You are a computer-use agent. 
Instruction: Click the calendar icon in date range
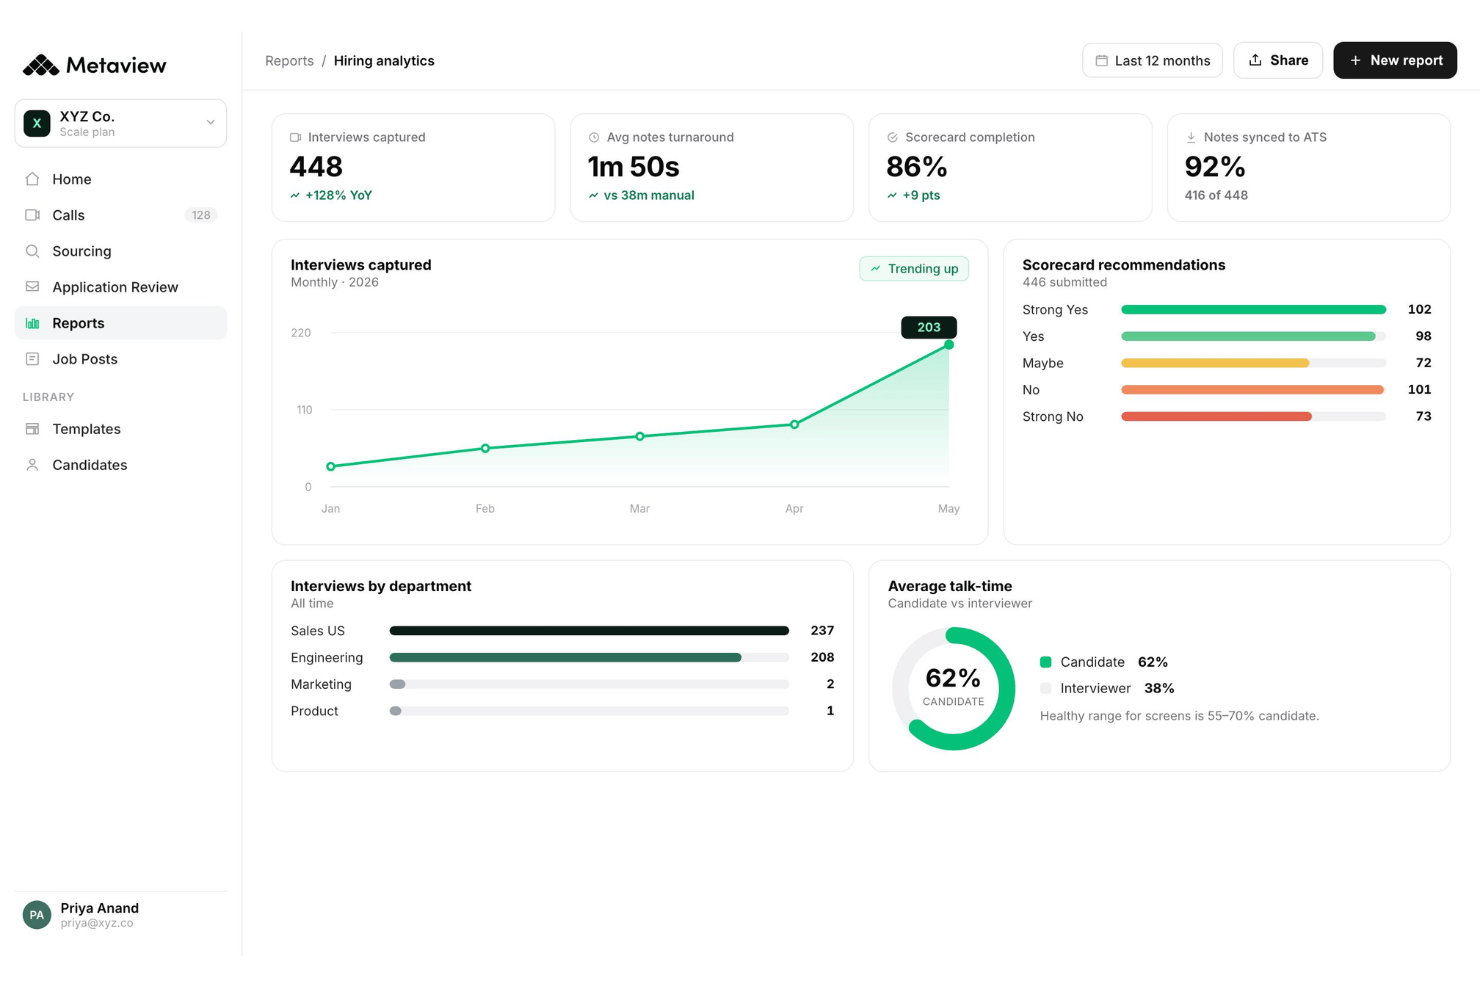(1102, 61)
